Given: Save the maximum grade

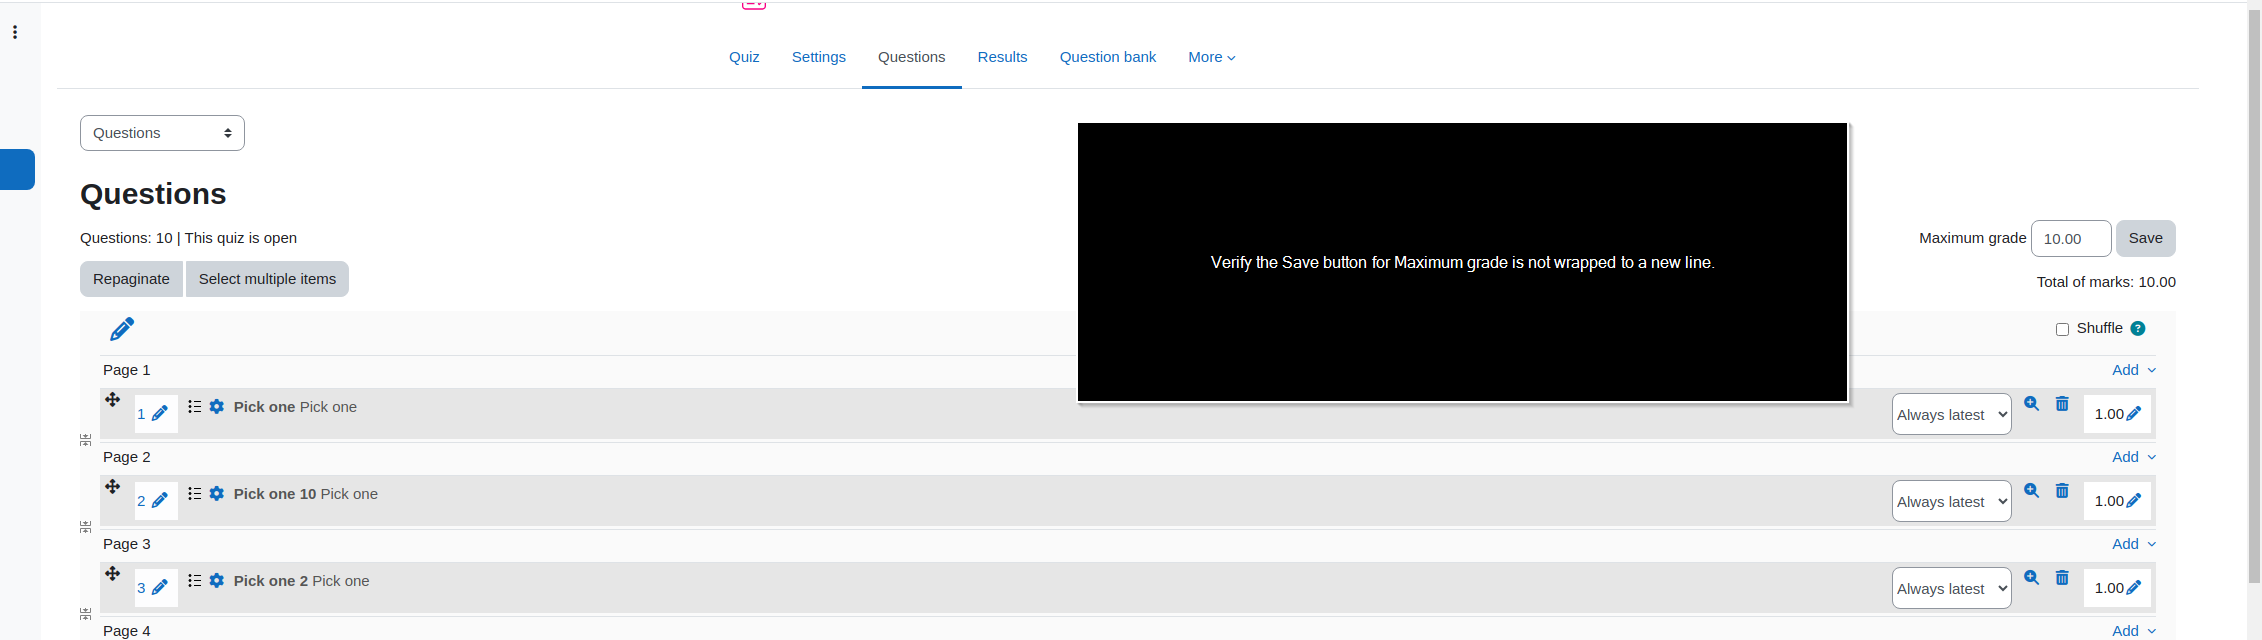Looking at the screenshot, I should [2145, 238].
